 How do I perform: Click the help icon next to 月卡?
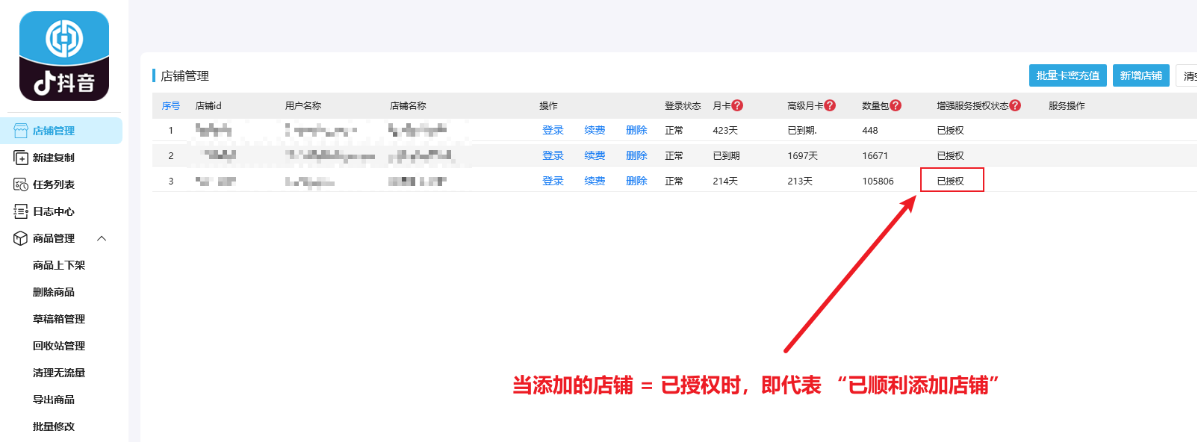click(737, 106)
